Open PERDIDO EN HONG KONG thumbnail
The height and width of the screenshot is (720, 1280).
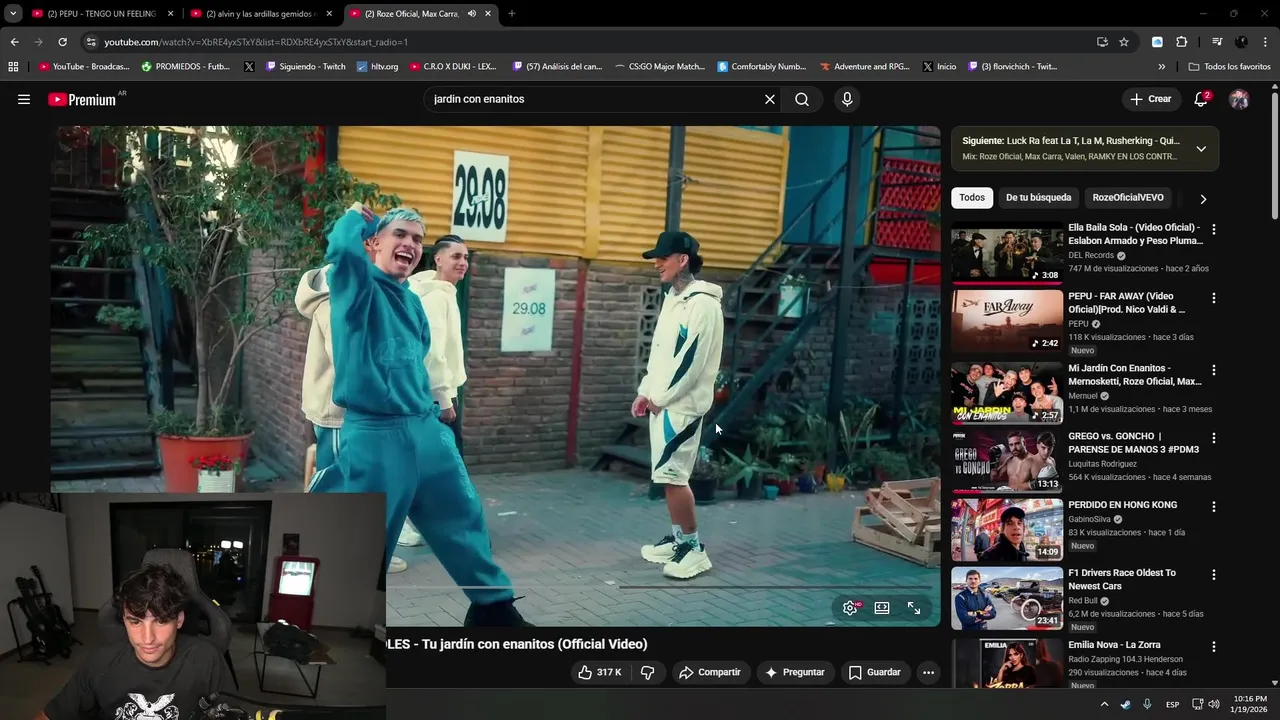tap(1007, 530)
